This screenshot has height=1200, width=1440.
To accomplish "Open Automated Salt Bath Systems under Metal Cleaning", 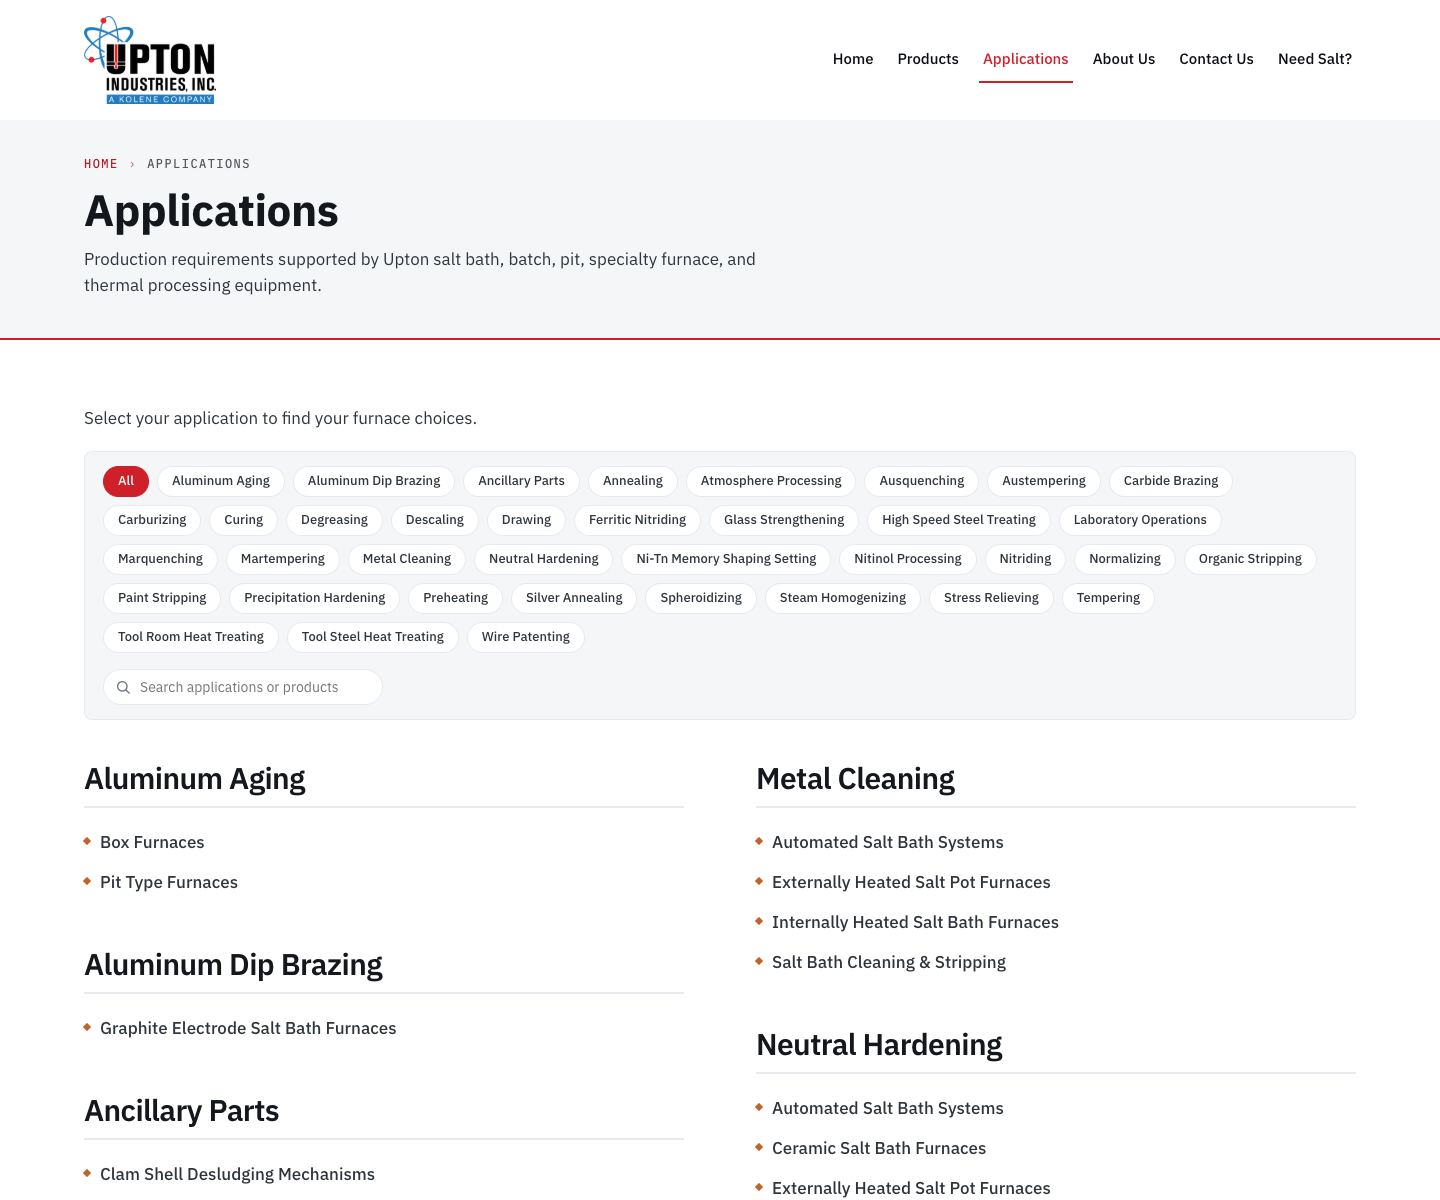I will (888, 842).
